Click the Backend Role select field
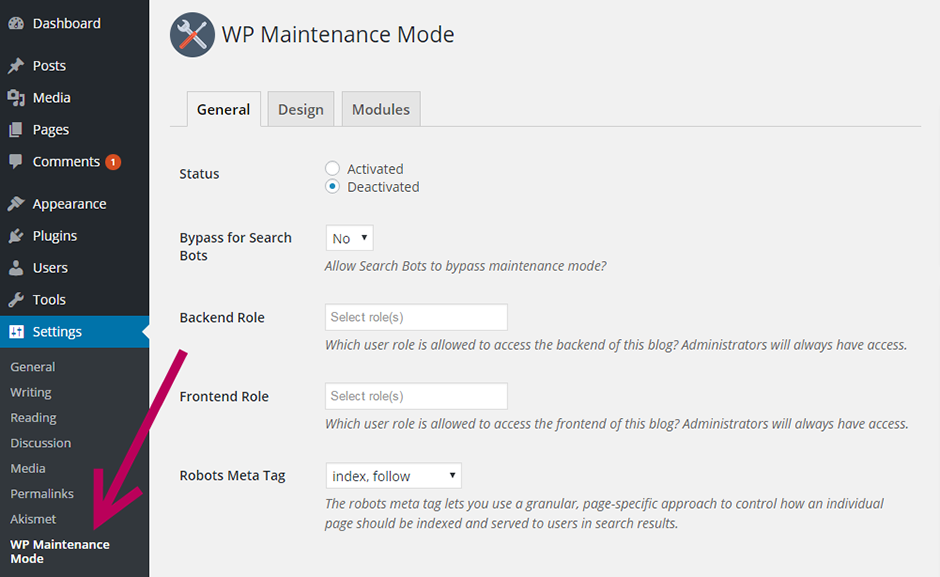Screen dimensions: 940x577 point(416,317)
